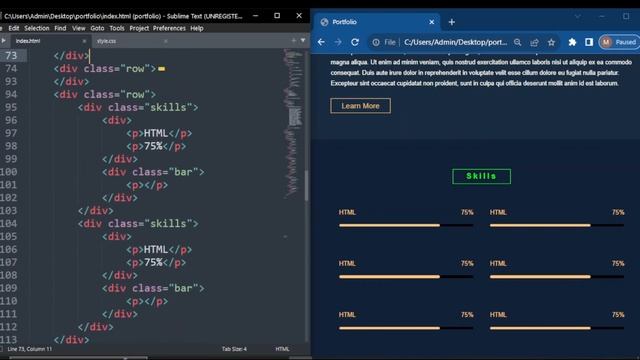The height and width of the screenshot is (360, 640).
Task: Open a new Chrome tab
Action: pyautogui.click(x=451, y=22)
